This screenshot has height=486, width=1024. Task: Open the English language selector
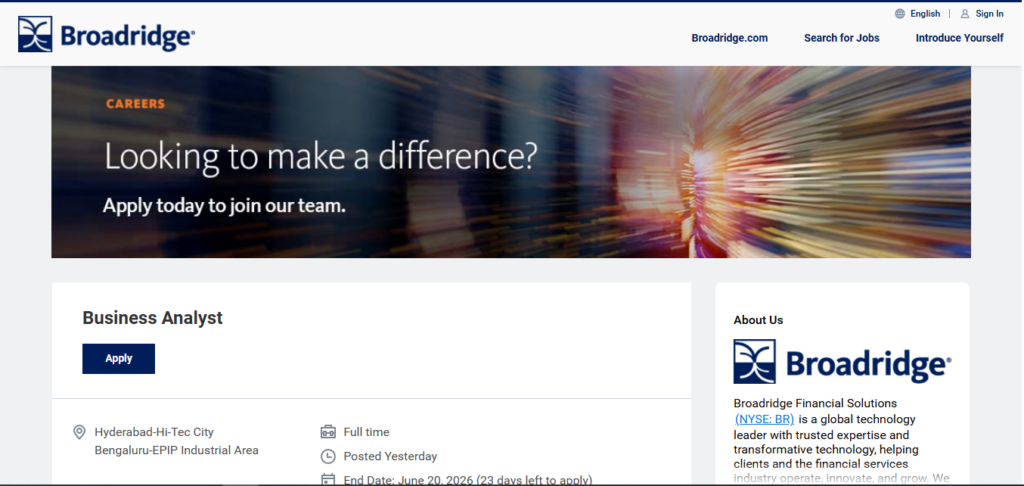pyautogui.click(x=925, y=14)
